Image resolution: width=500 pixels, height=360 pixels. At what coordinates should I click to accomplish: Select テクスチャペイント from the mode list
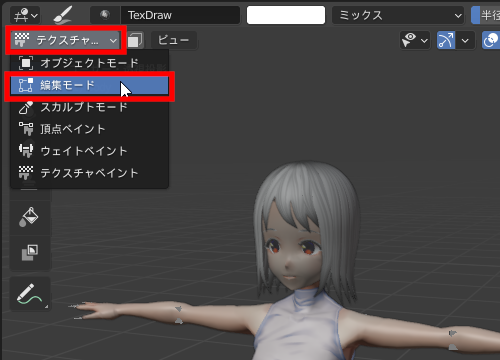[89, 173]
